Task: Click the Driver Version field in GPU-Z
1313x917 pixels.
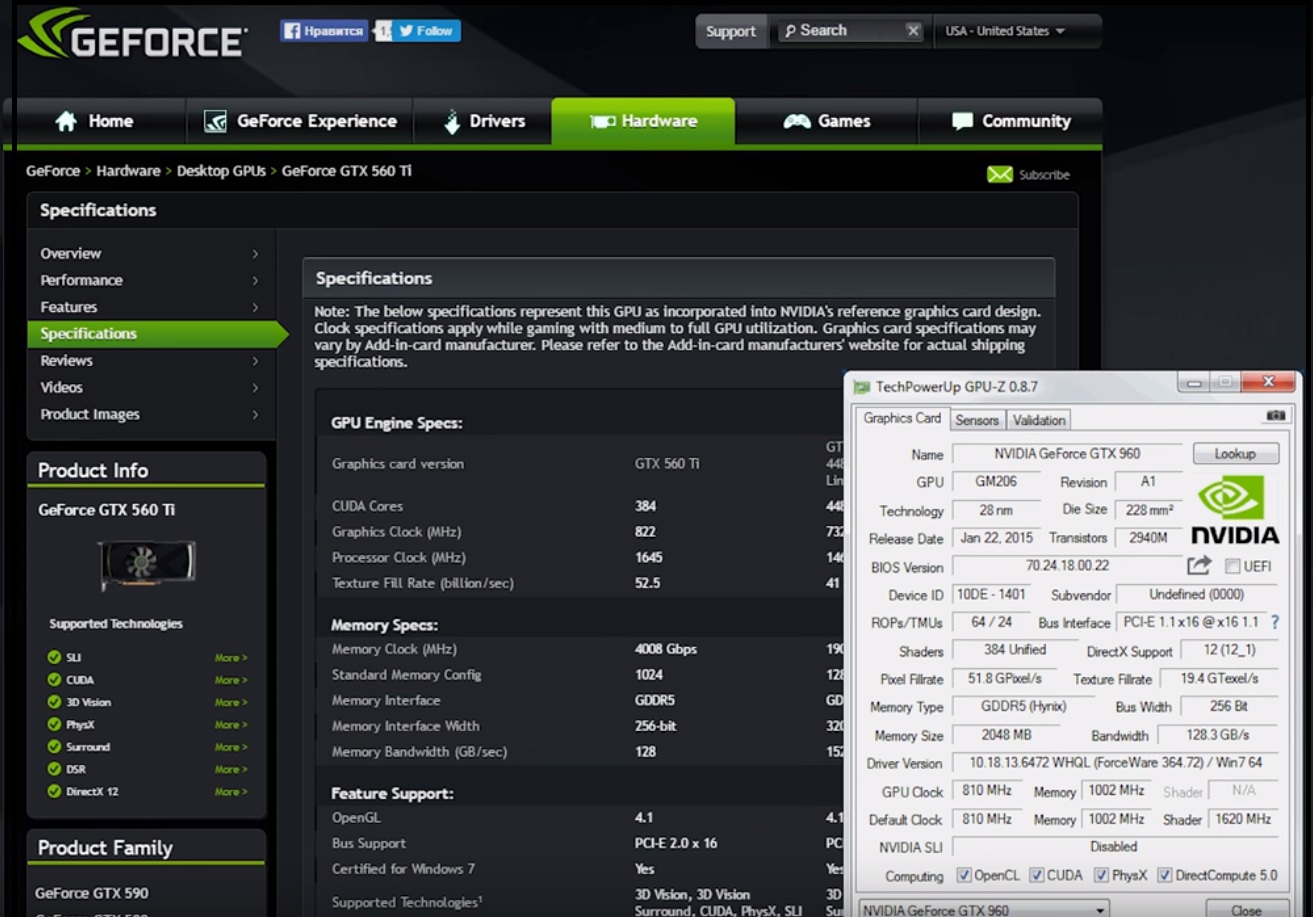Action: click(1115, 763)
